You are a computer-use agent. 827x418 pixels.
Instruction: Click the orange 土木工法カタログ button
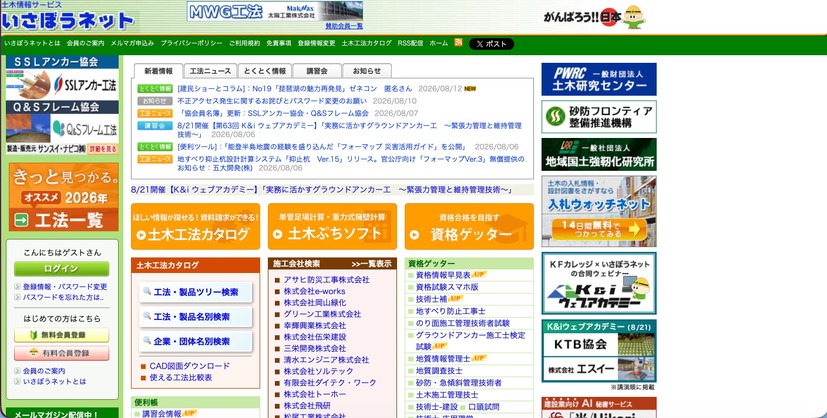195,227
